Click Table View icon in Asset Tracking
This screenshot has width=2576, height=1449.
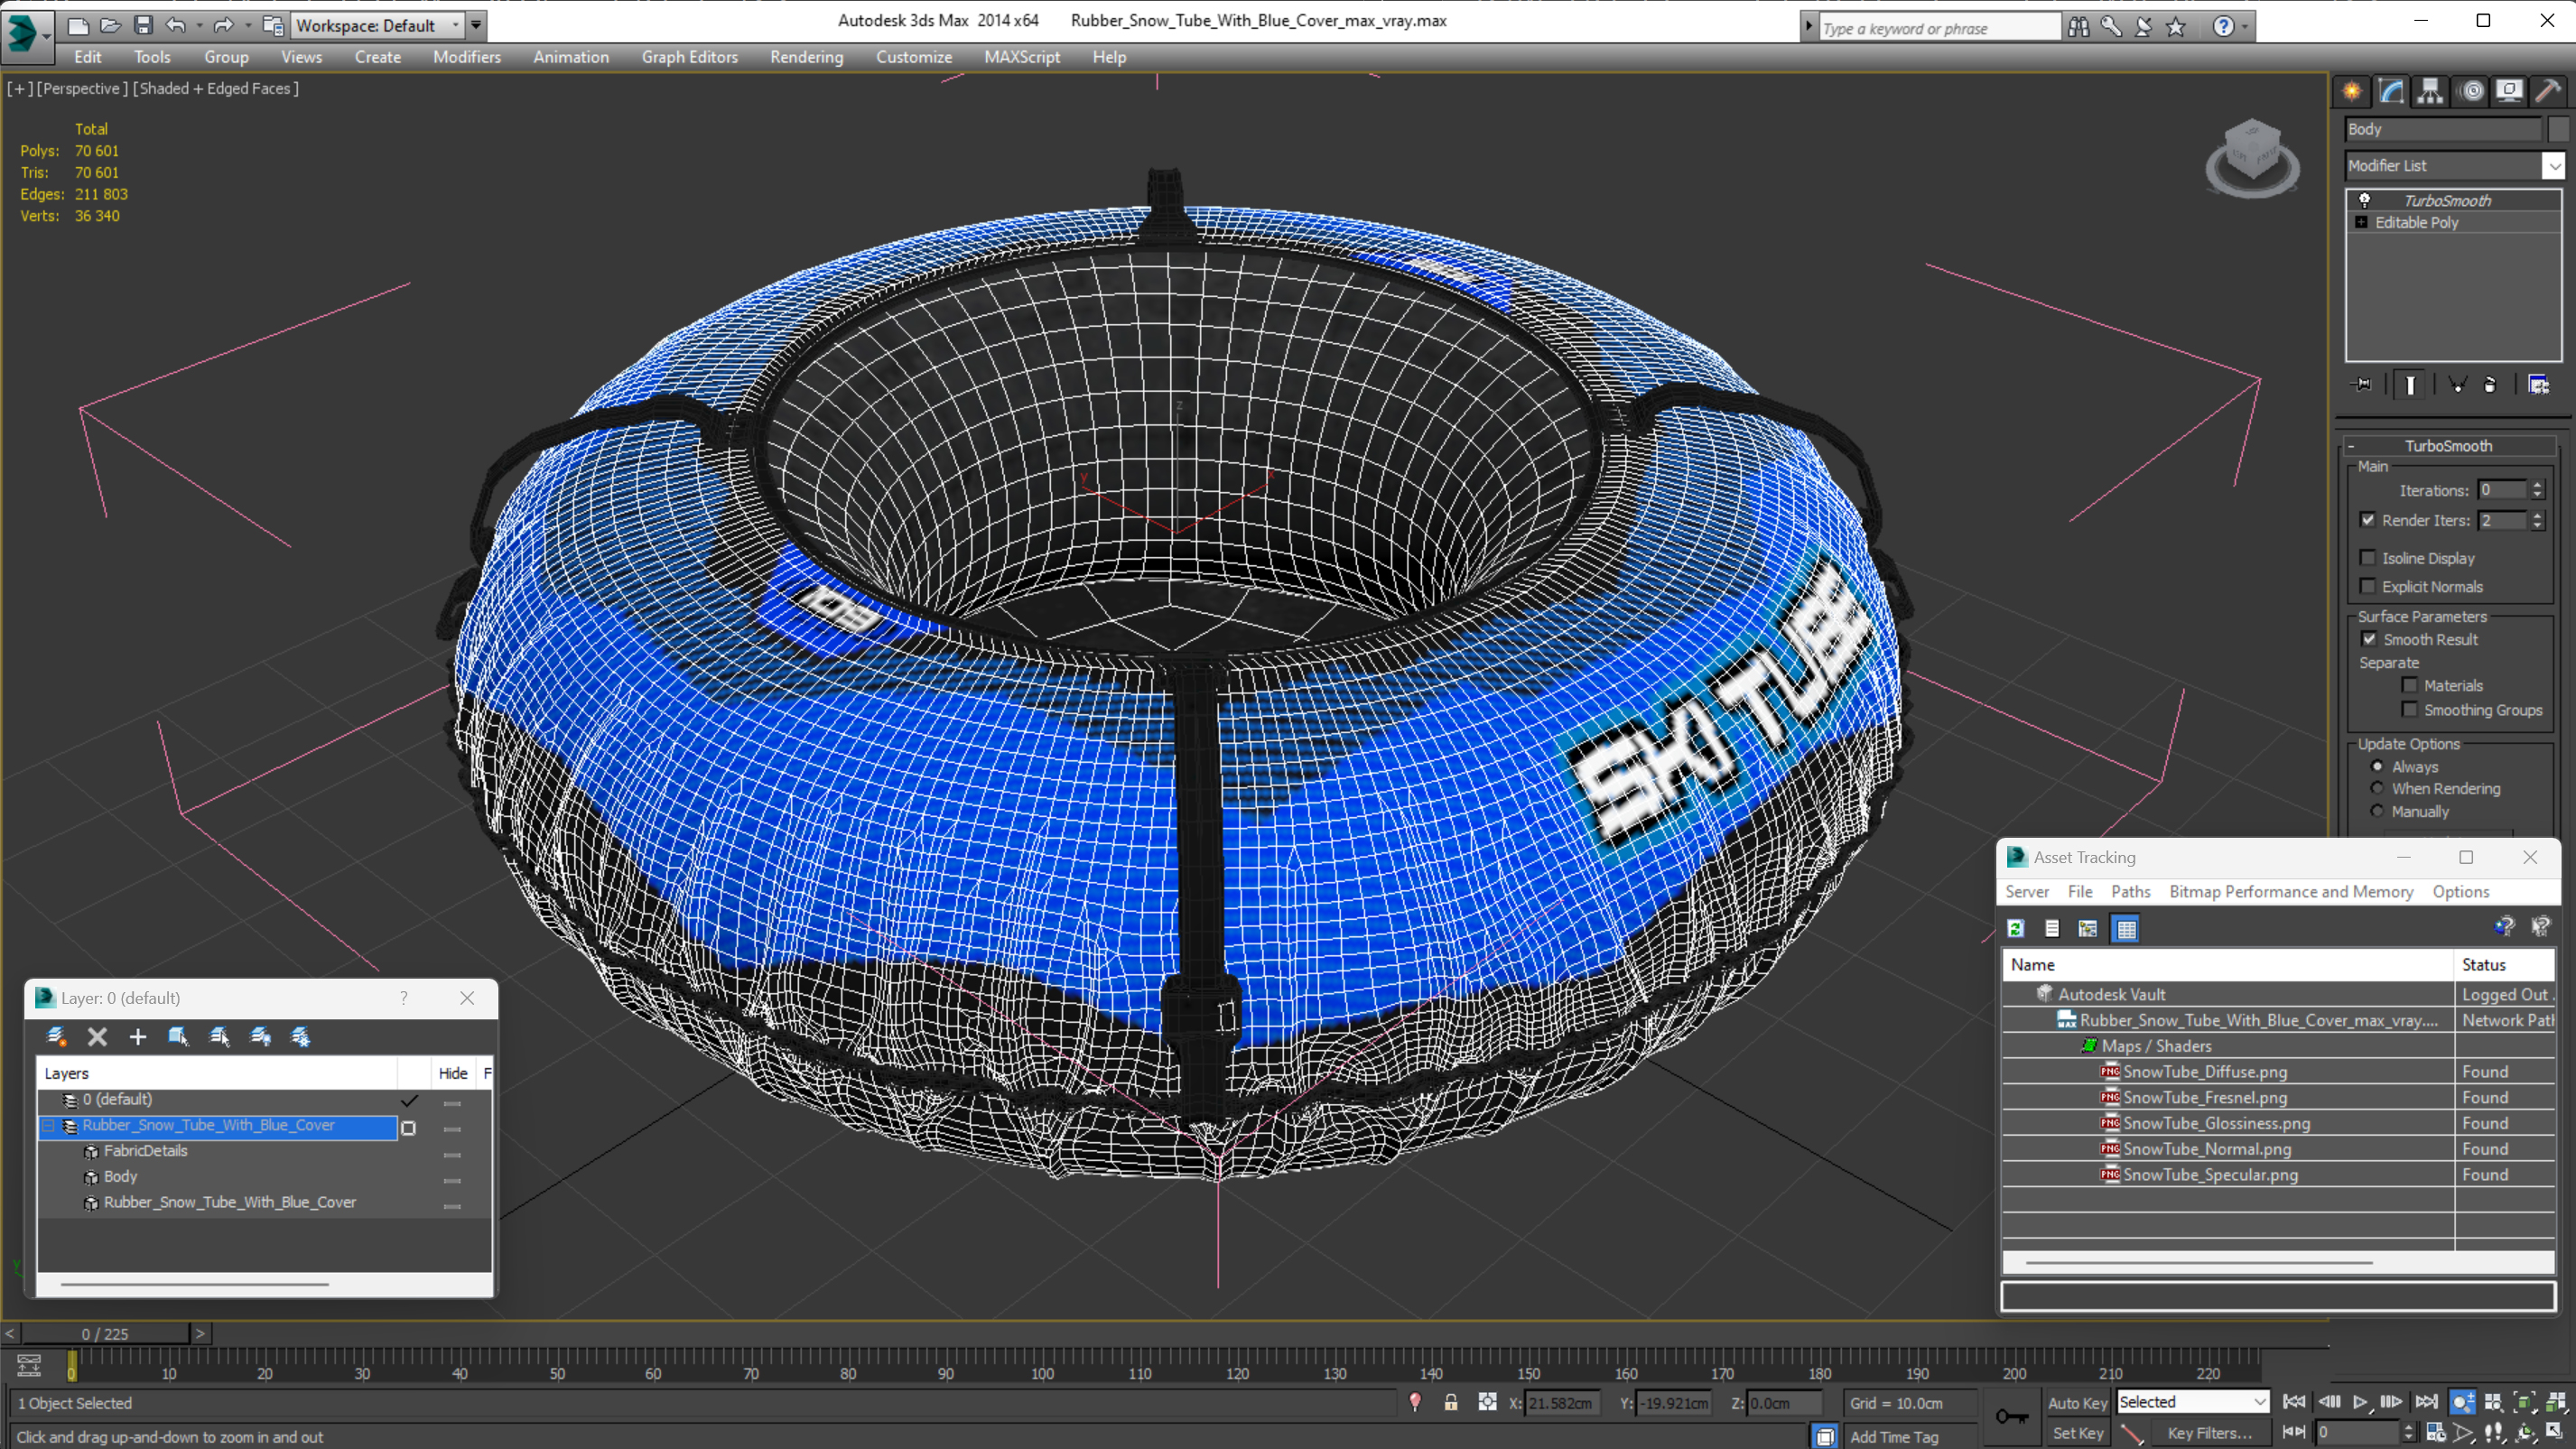point(2126,929)
